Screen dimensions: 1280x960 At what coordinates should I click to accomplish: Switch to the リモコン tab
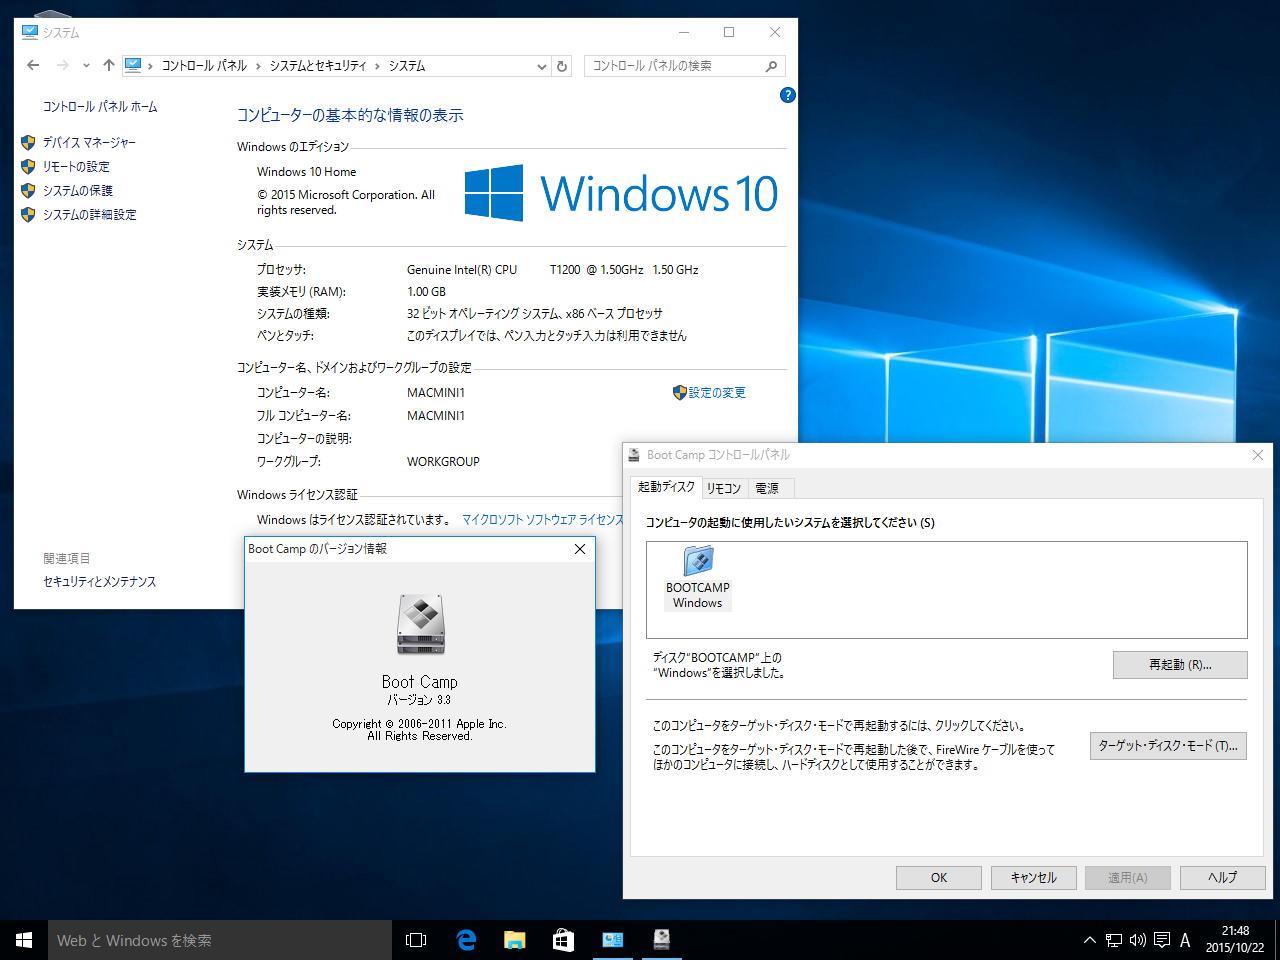724,489
